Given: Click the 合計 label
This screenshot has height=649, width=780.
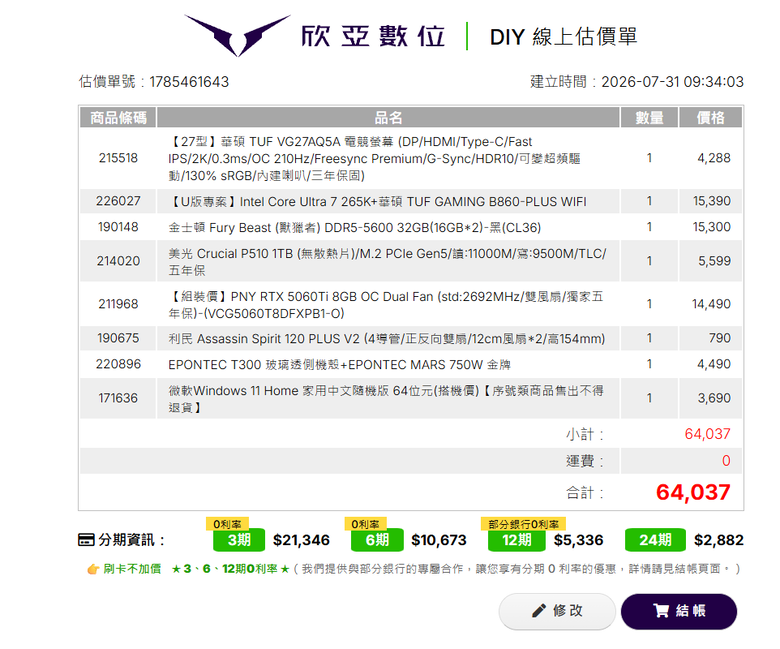Looking at the screenshot, I should click(585, 493).
